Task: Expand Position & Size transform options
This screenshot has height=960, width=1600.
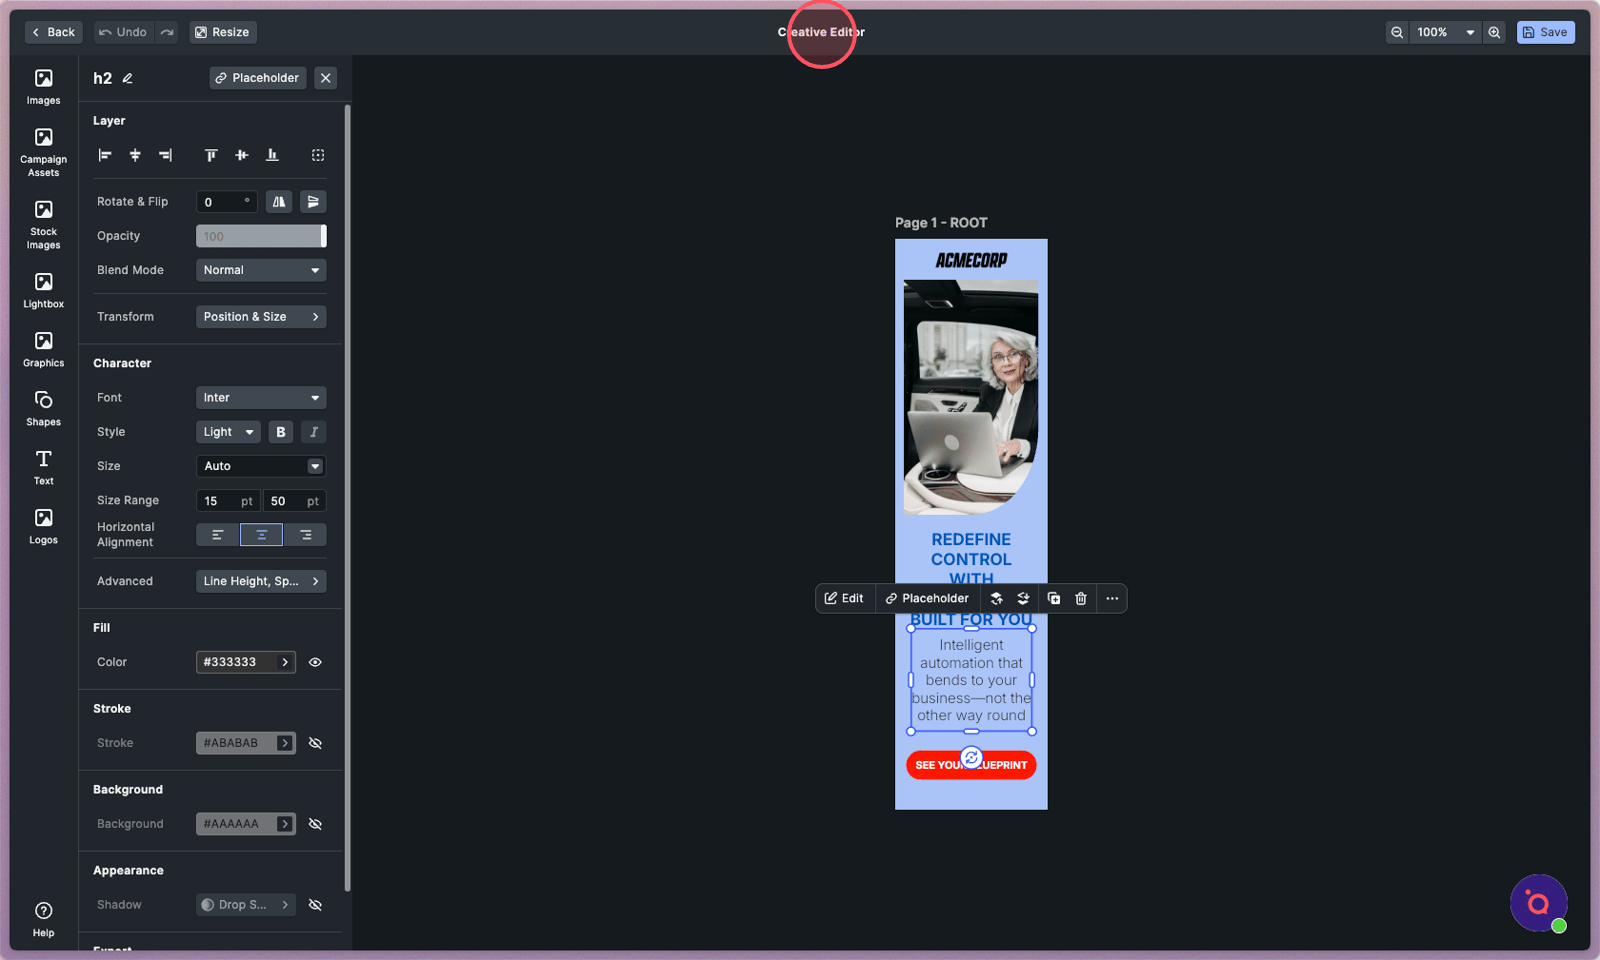Action: tap(261, 317)
